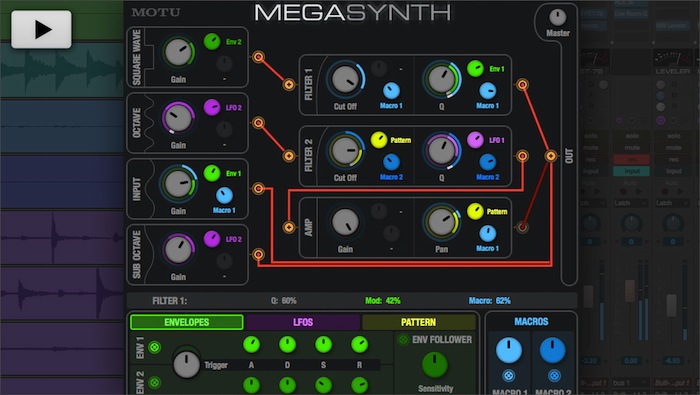Click the Env 1 Sustain knob

pyautogui.click(x=323, y=344)
